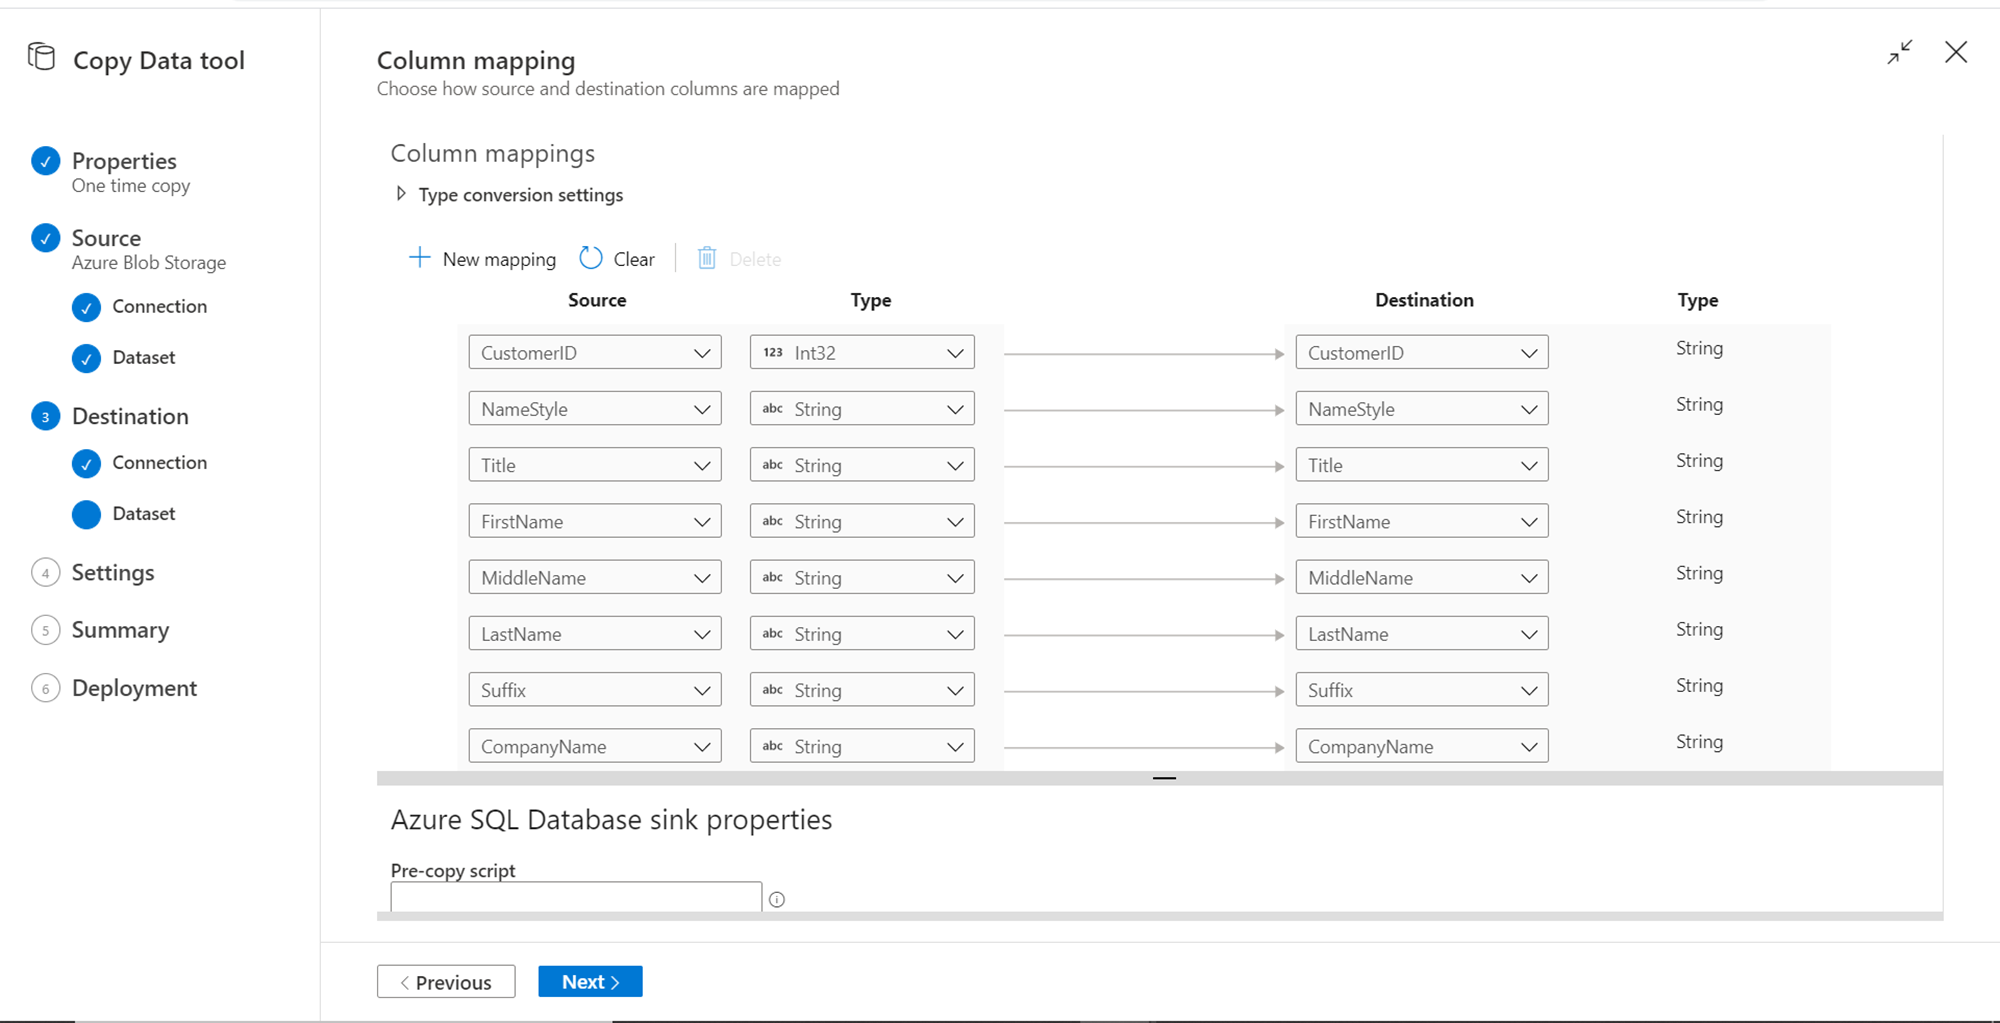Click the Pre-copy script input field
This screenshot has width=2000, height=1023.
point(576,897)
